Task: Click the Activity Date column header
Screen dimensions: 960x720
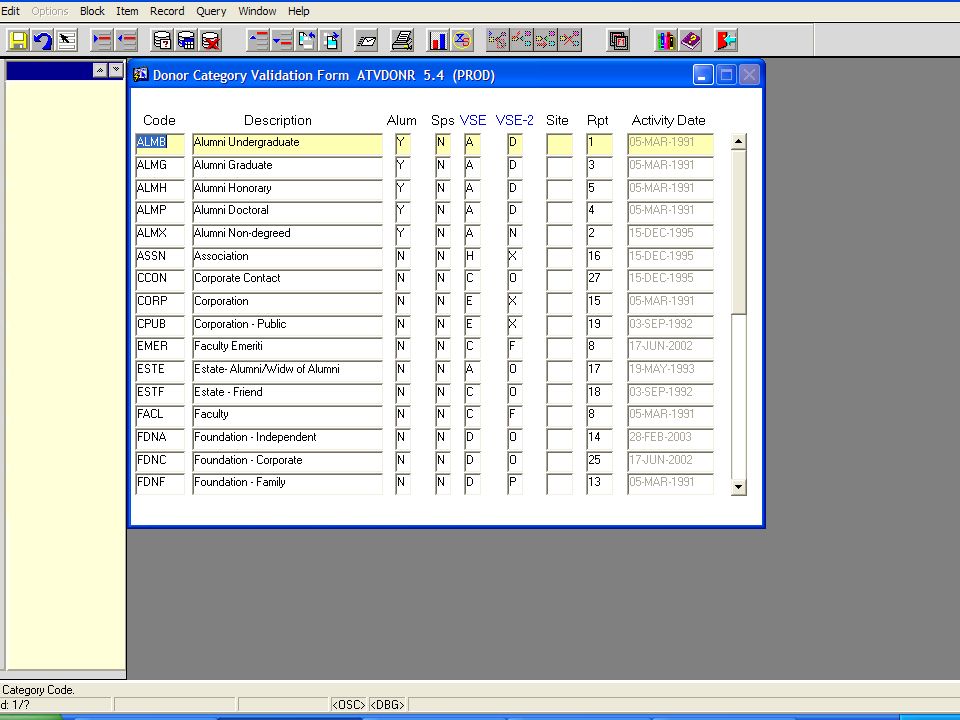Action: point(669,121)
